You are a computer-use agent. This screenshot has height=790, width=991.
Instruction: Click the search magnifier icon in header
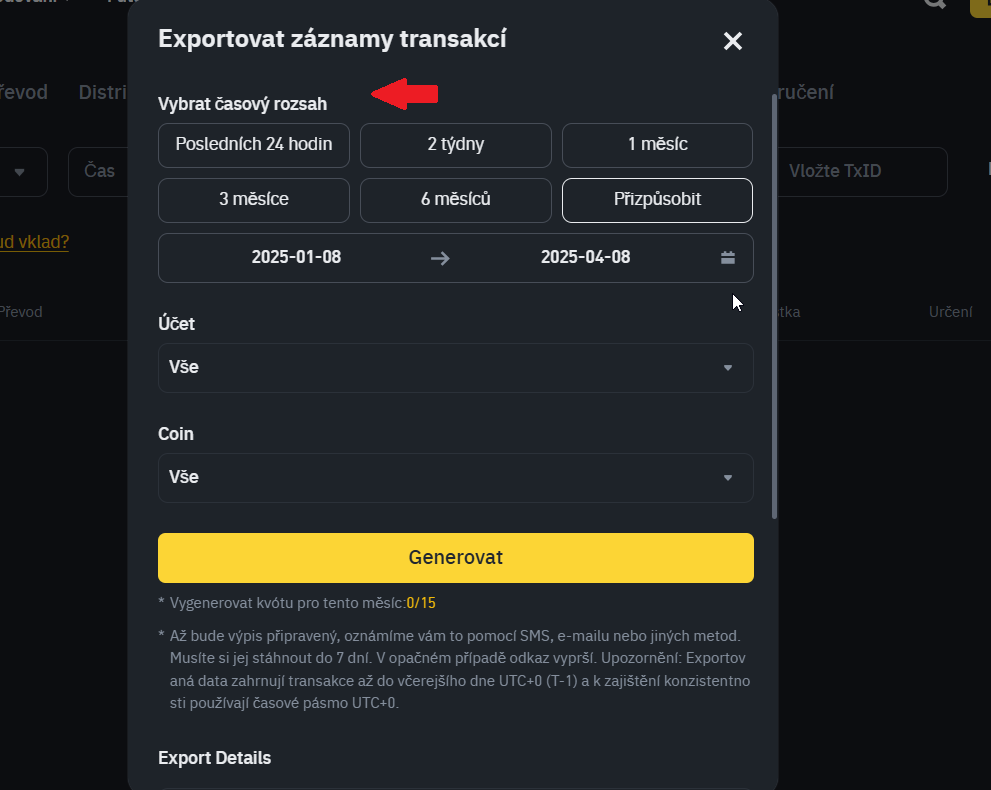(934, 3)
